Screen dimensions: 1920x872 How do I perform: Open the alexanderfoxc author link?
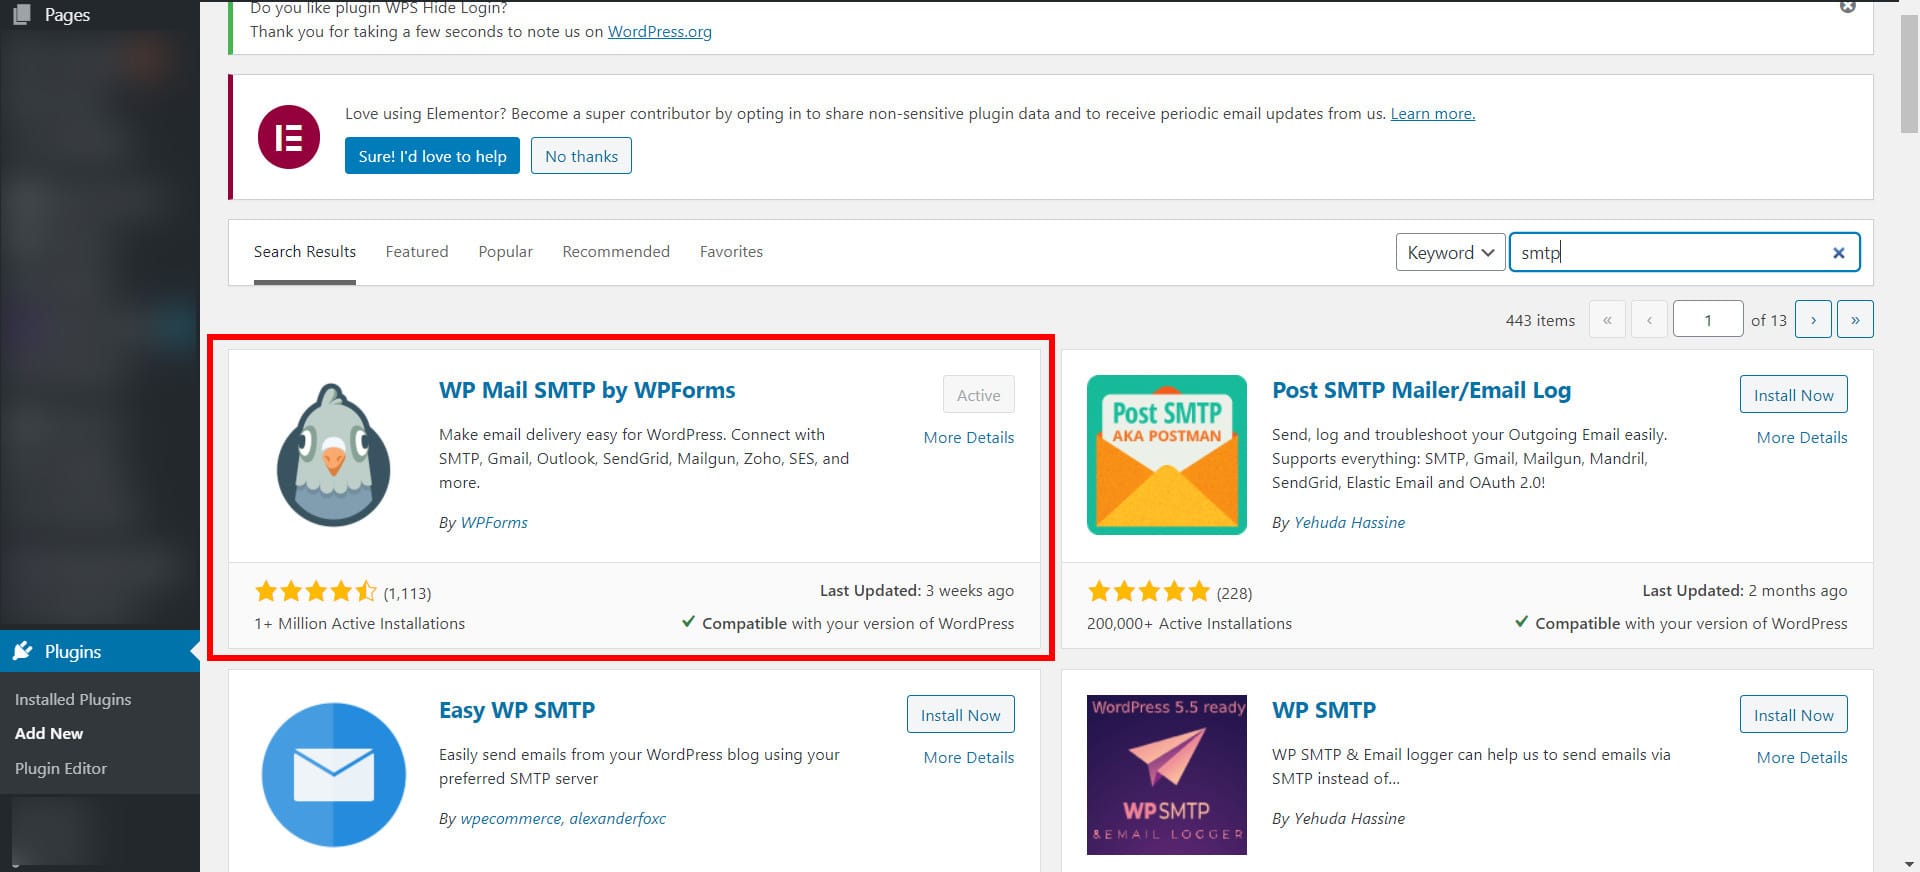(x=618, y=819)
